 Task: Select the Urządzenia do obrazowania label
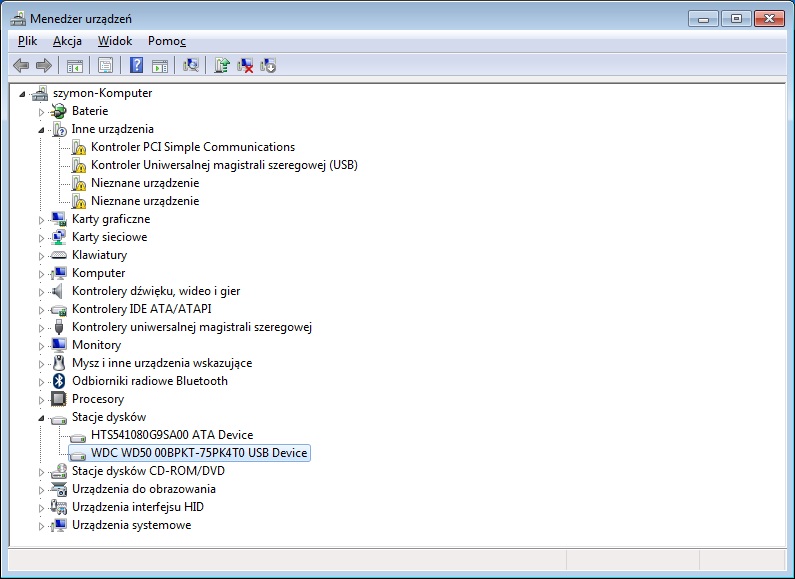coord(143,489)
